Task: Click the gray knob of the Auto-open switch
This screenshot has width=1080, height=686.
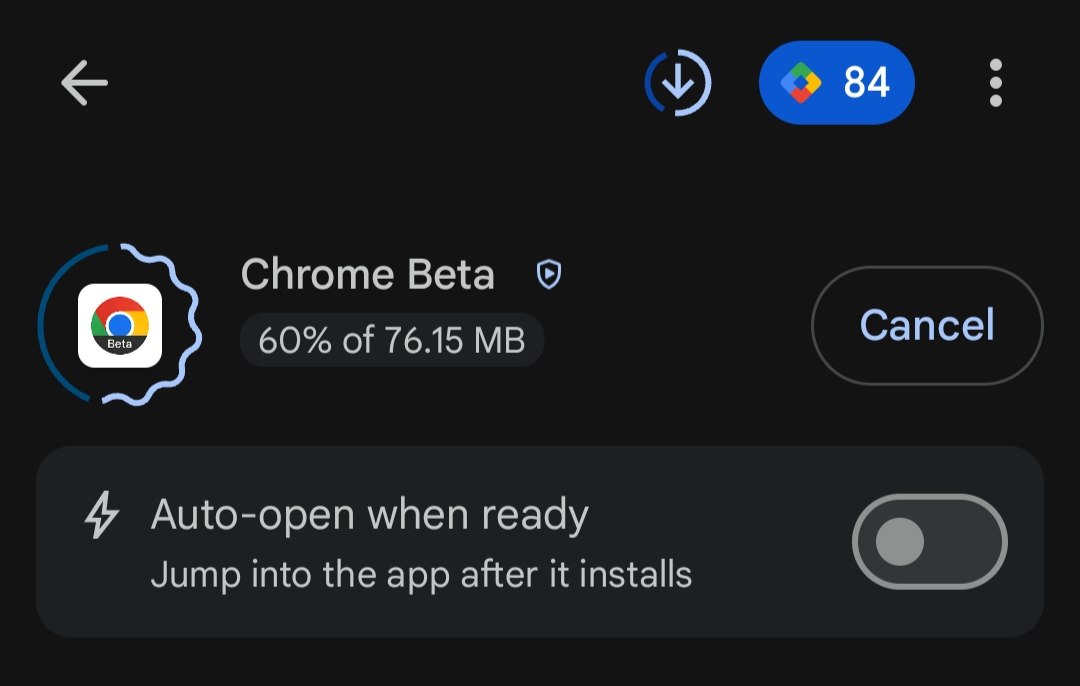Action: point(899,542)
